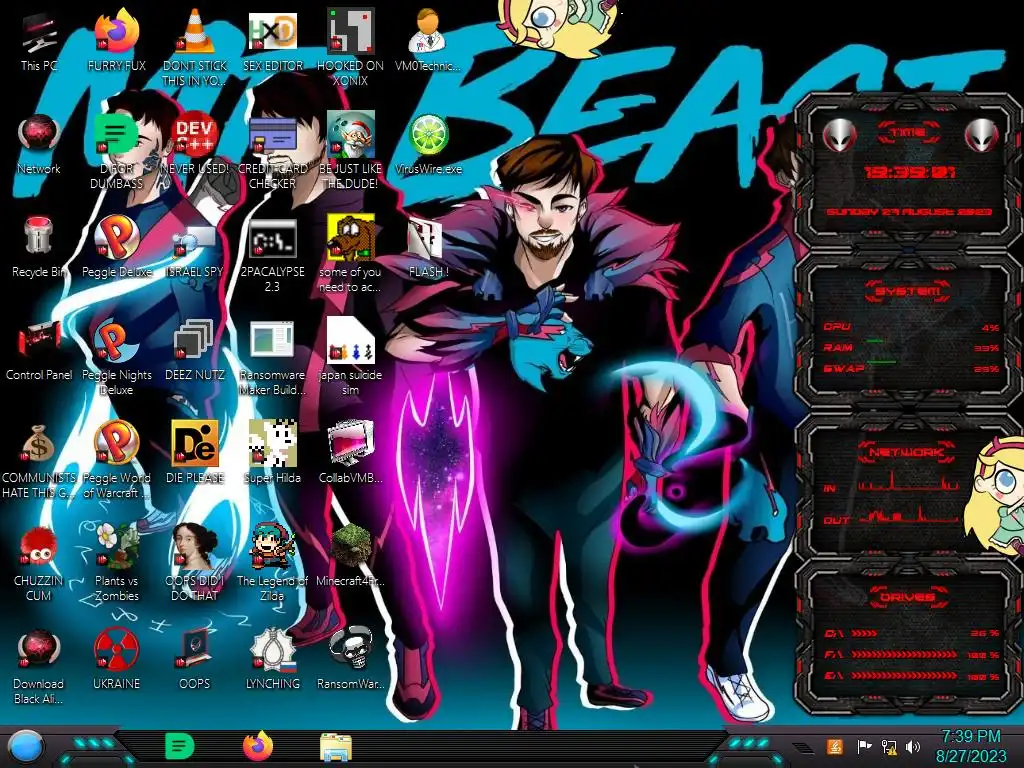
Task: Open the volume speaker tray icon
Action: click(912, 746)
